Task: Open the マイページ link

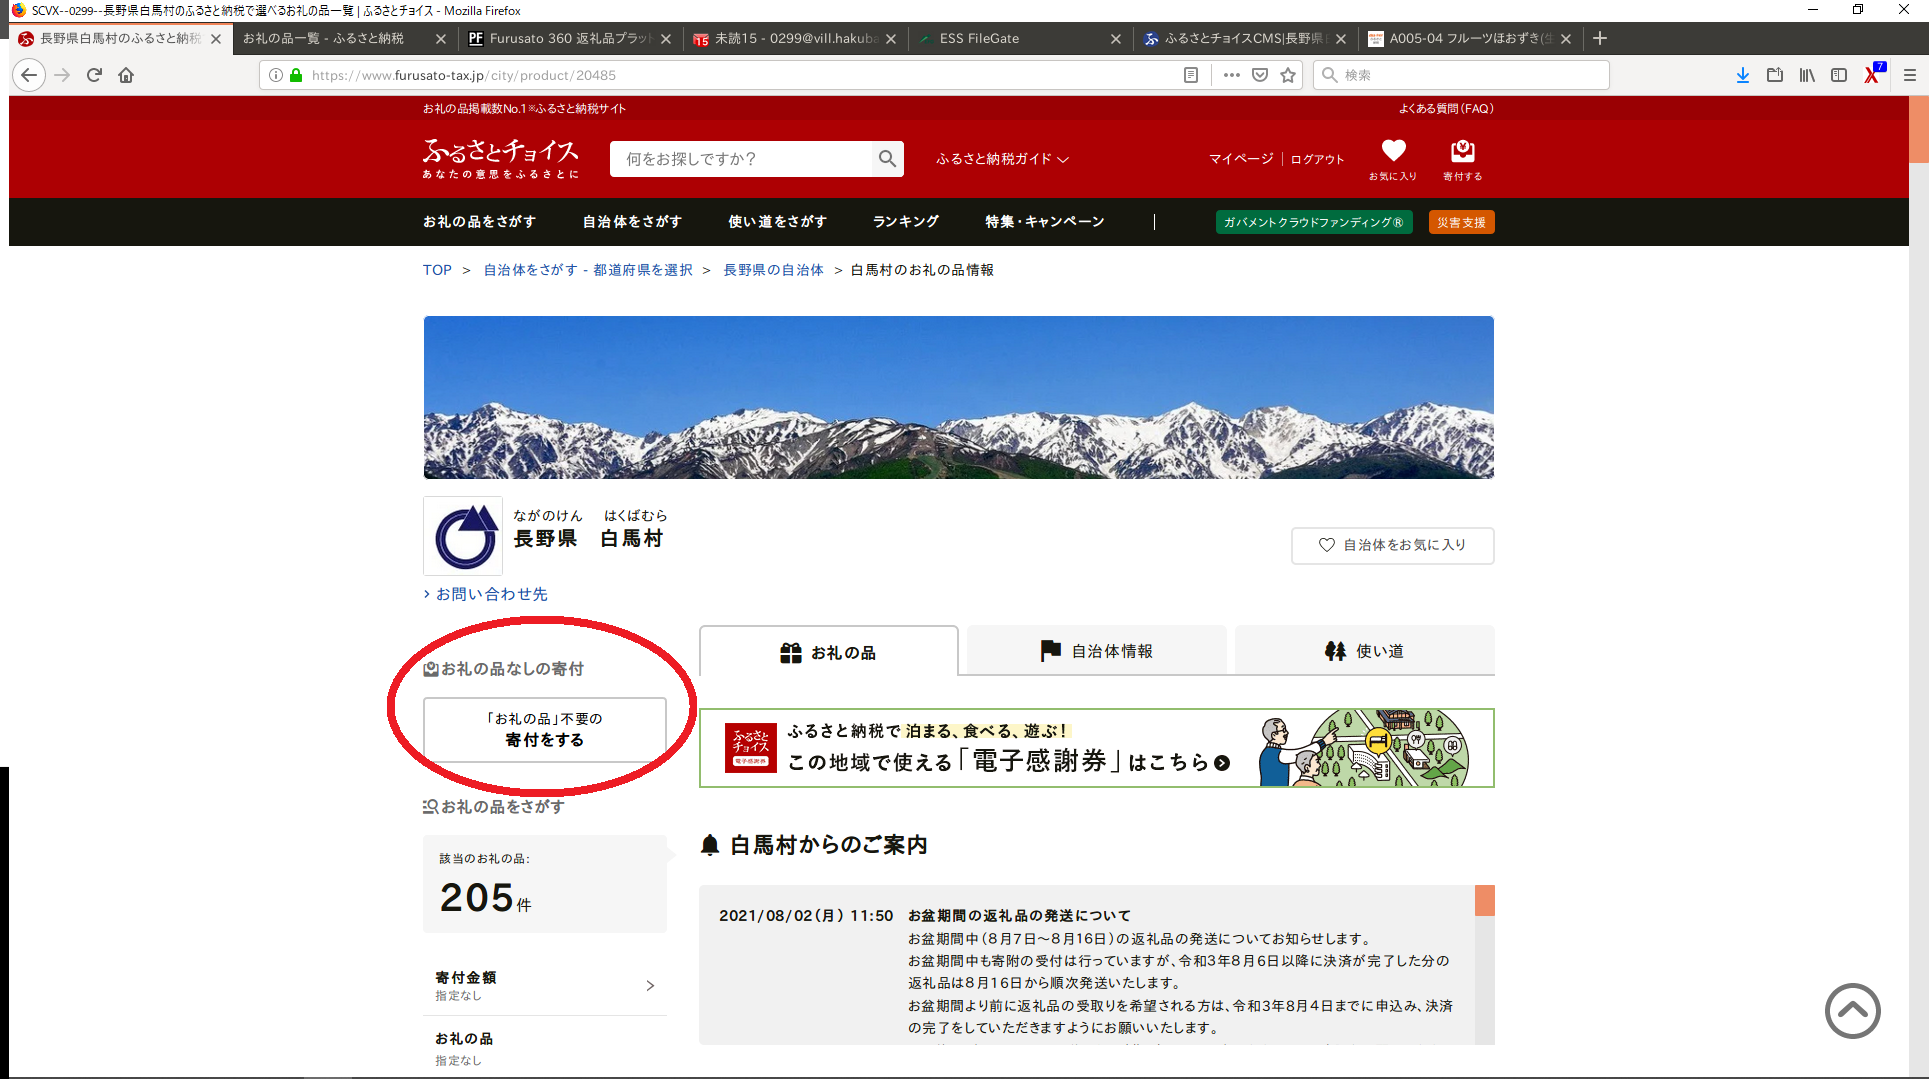Action: point(1241,159)
